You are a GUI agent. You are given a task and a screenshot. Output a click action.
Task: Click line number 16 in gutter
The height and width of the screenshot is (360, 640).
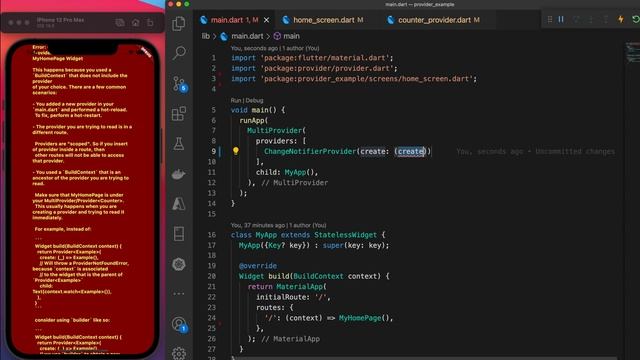pyautogui.click(x=211, y=235)
